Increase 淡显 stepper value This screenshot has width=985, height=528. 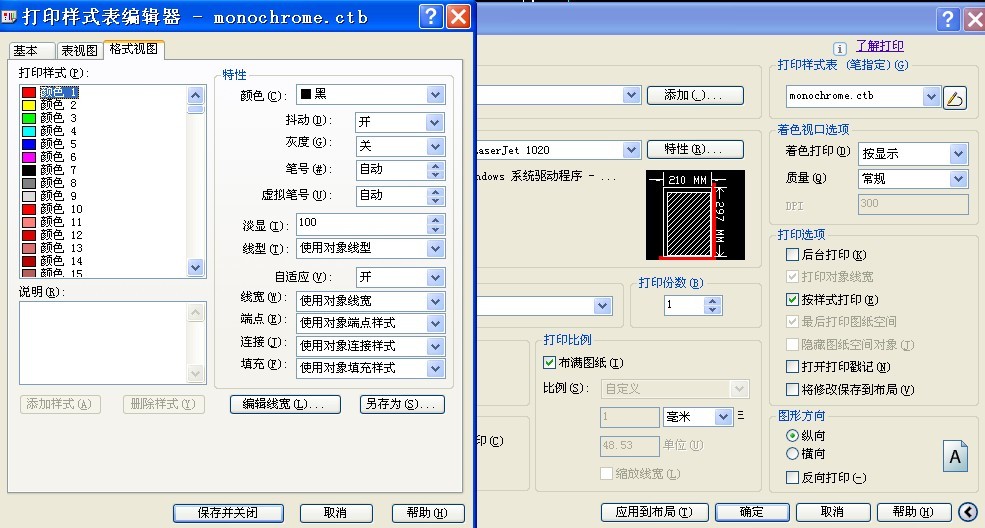point(435,220)
